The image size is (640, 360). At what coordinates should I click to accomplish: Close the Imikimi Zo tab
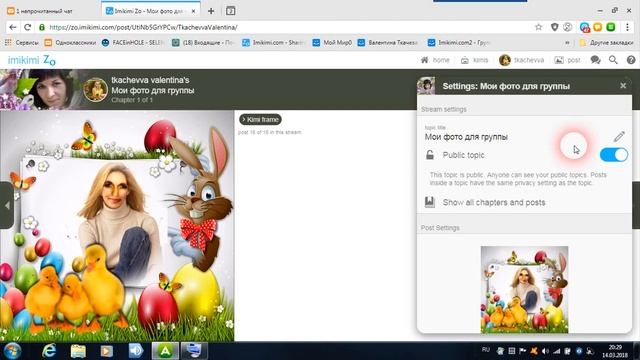193,11
